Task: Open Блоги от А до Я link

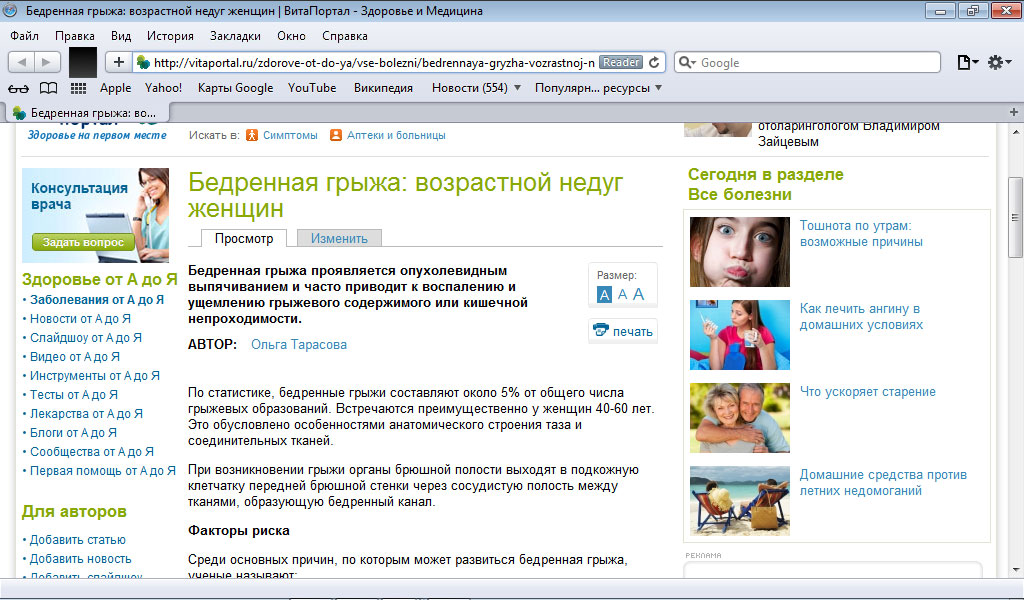Action: pyautogui.click(x=73, y=432)
